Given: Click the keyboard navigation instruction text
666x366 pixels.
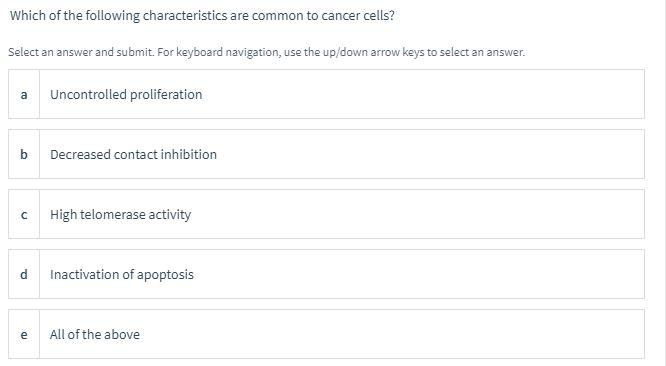Looking at the screenshot, I should (x=267, y=52).
